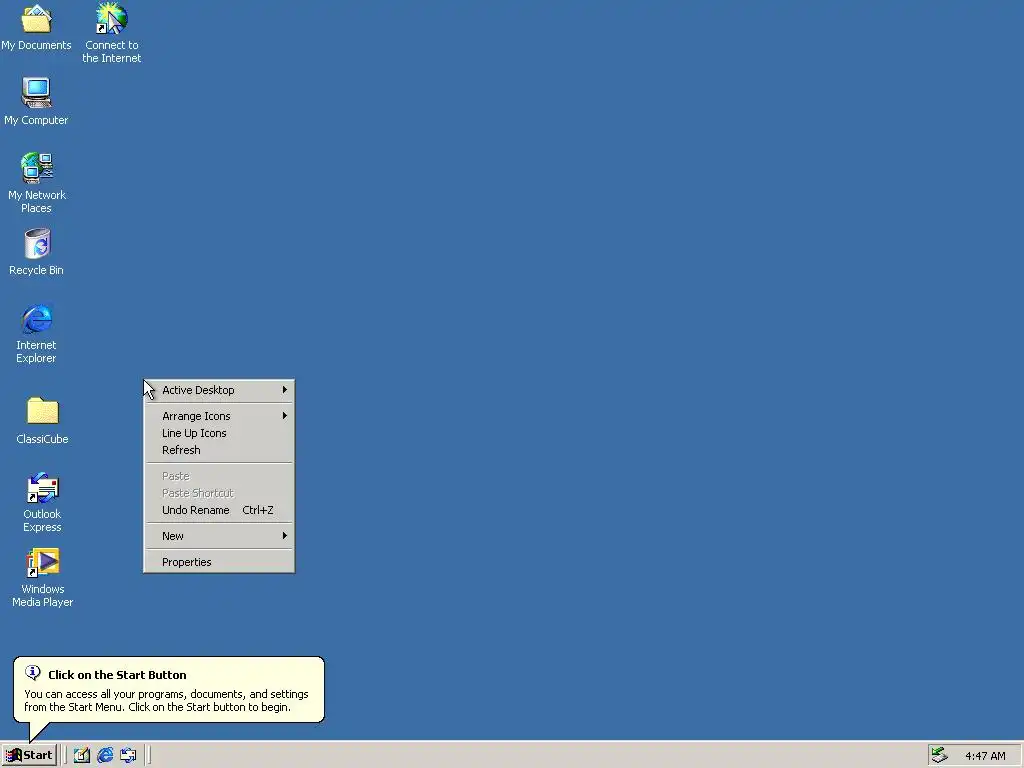
Task: Choose Line Up Icons in context menu
Action: pyautogui.click(x=219, y=433)
